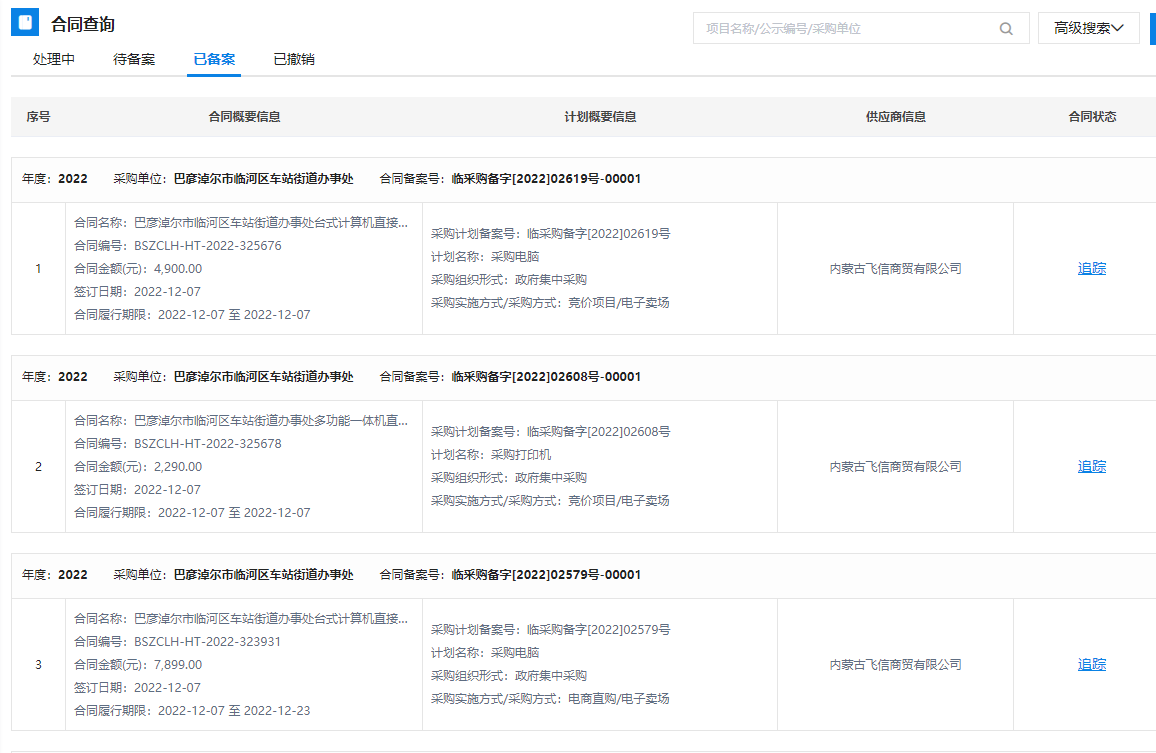Click the 供应商信息 column header
The width and height of the screenshot is (1156, 753).
896,117
